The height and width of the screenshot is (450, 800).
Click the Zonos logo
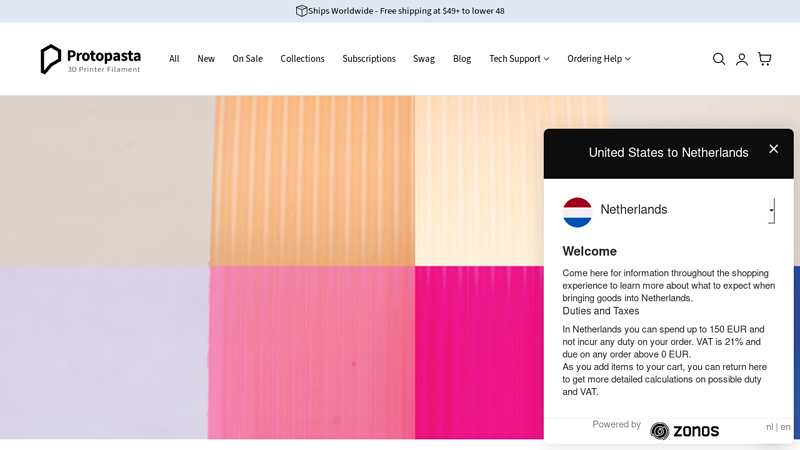(685, 431)
